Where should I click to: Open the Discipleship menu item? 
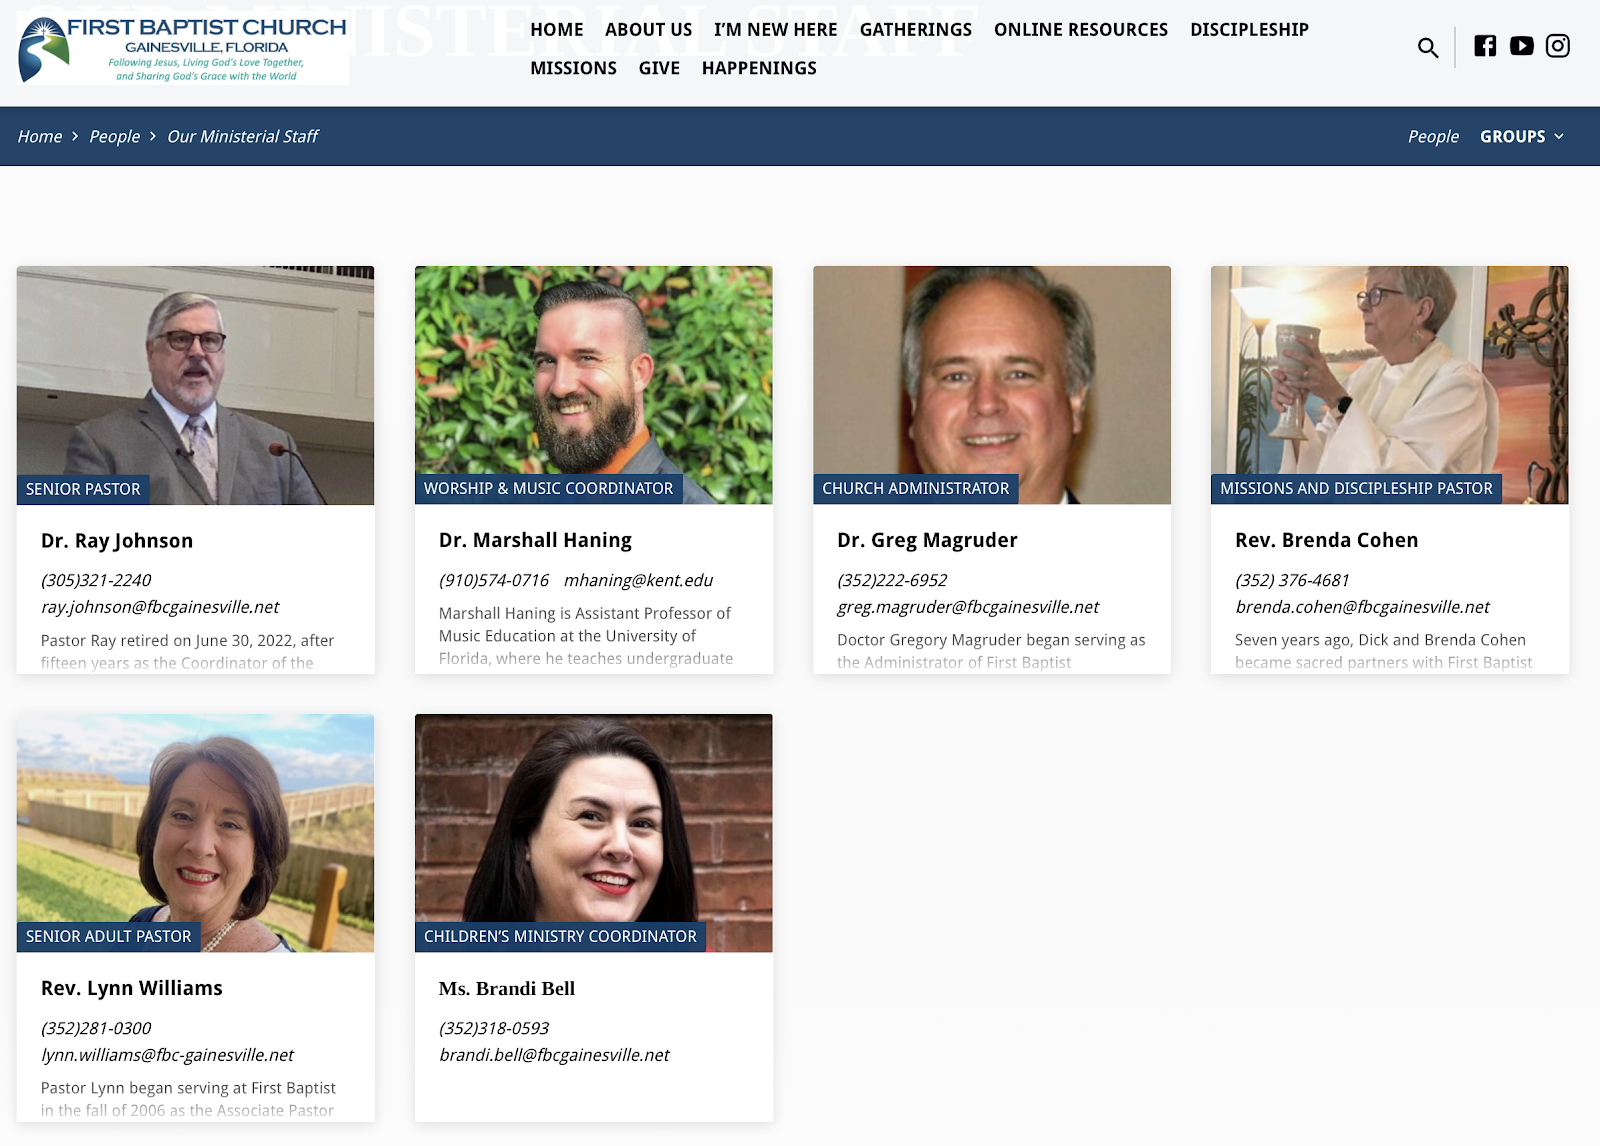pos(1249,30)
